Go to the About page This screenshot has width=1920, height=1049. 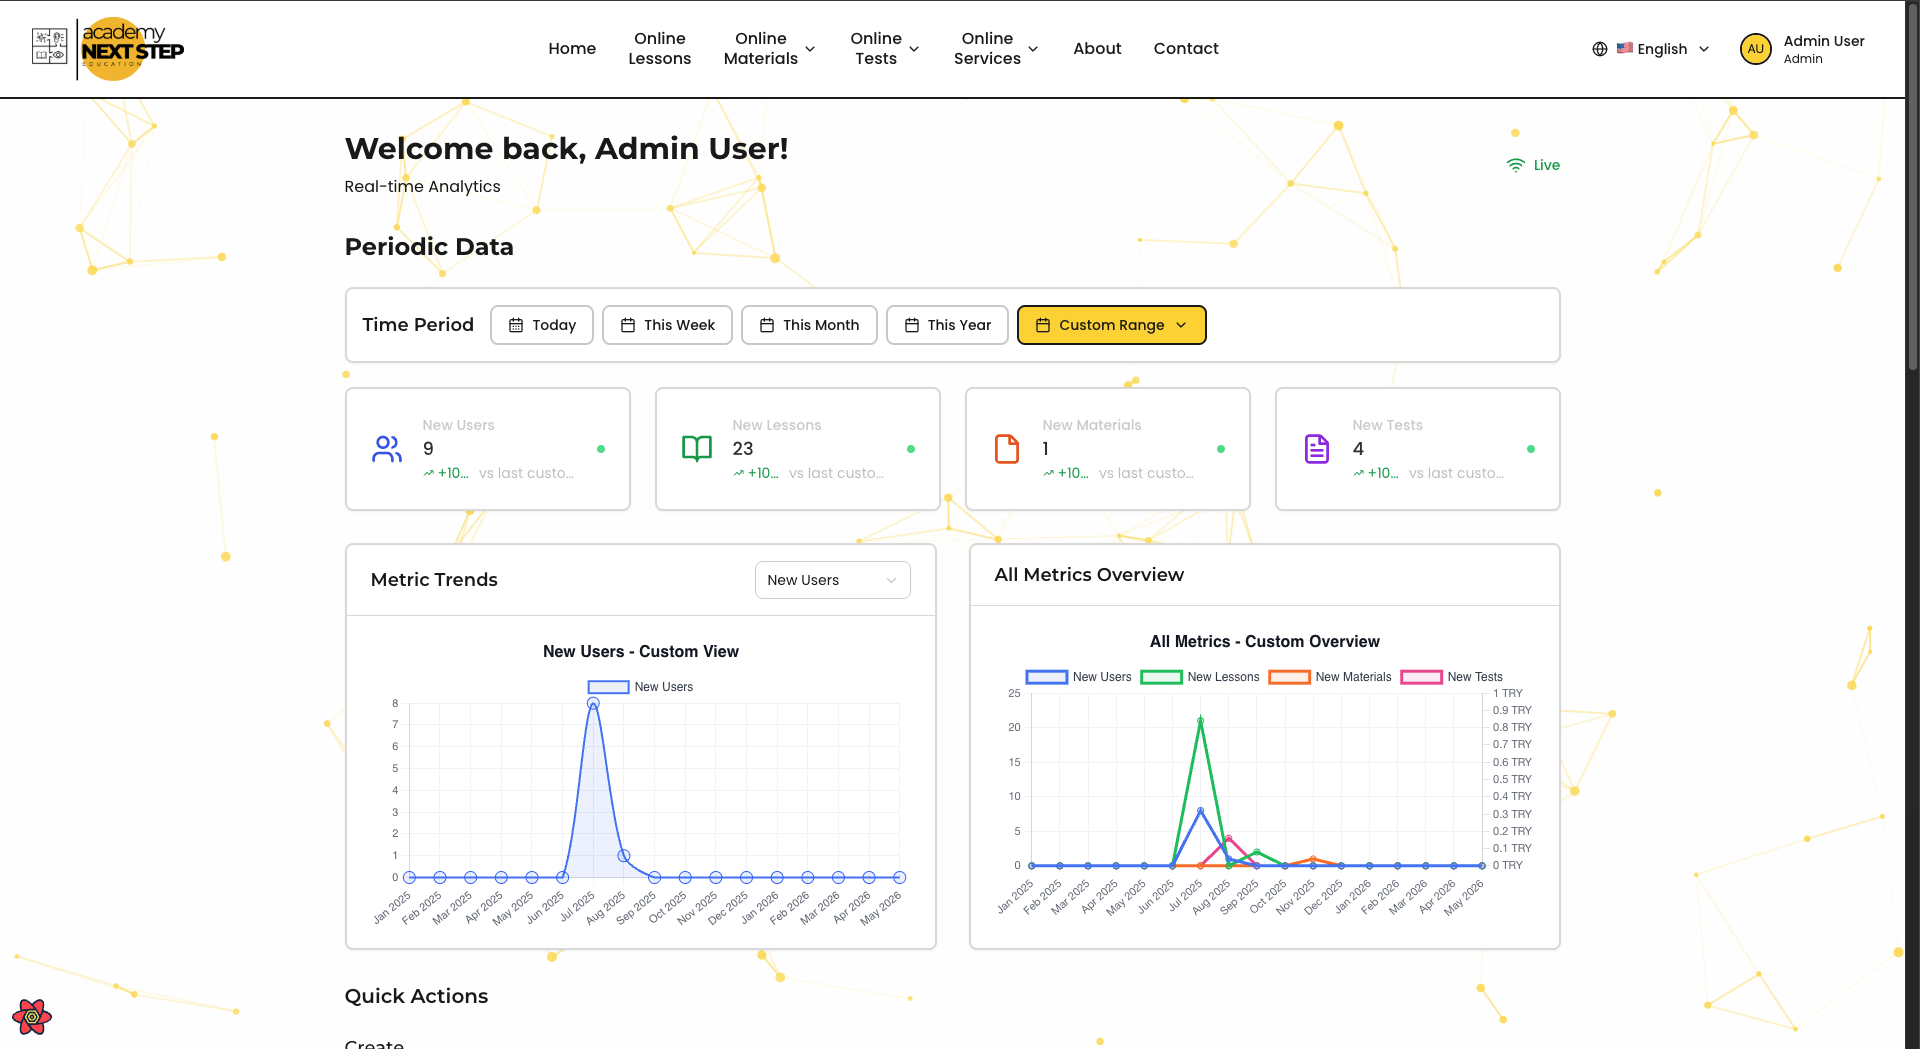(1097, 48)
